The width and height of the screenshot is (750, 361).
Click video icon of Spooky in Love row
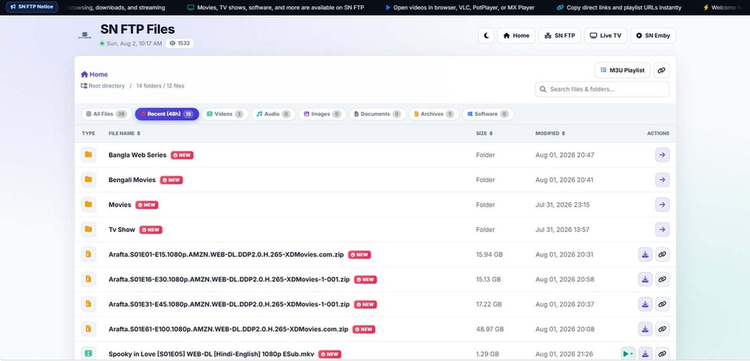click(88, 353)
